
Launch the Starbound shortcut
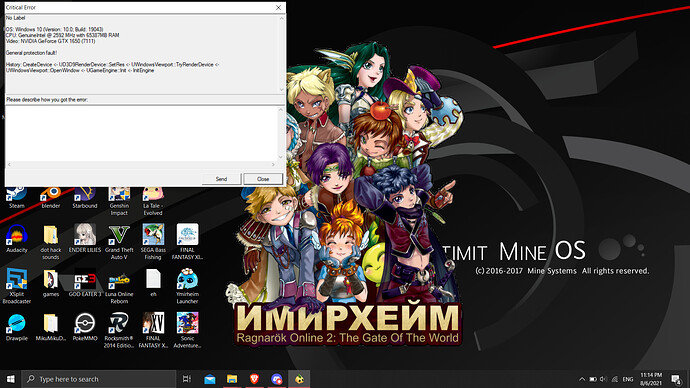85,198
